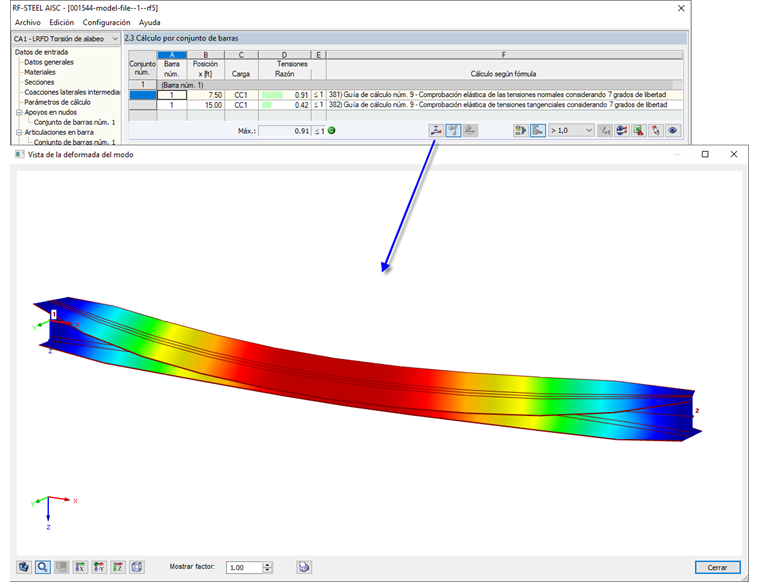Click the position cell 15.00
Screen dimensions: 760x582
(x=206, y=105)
